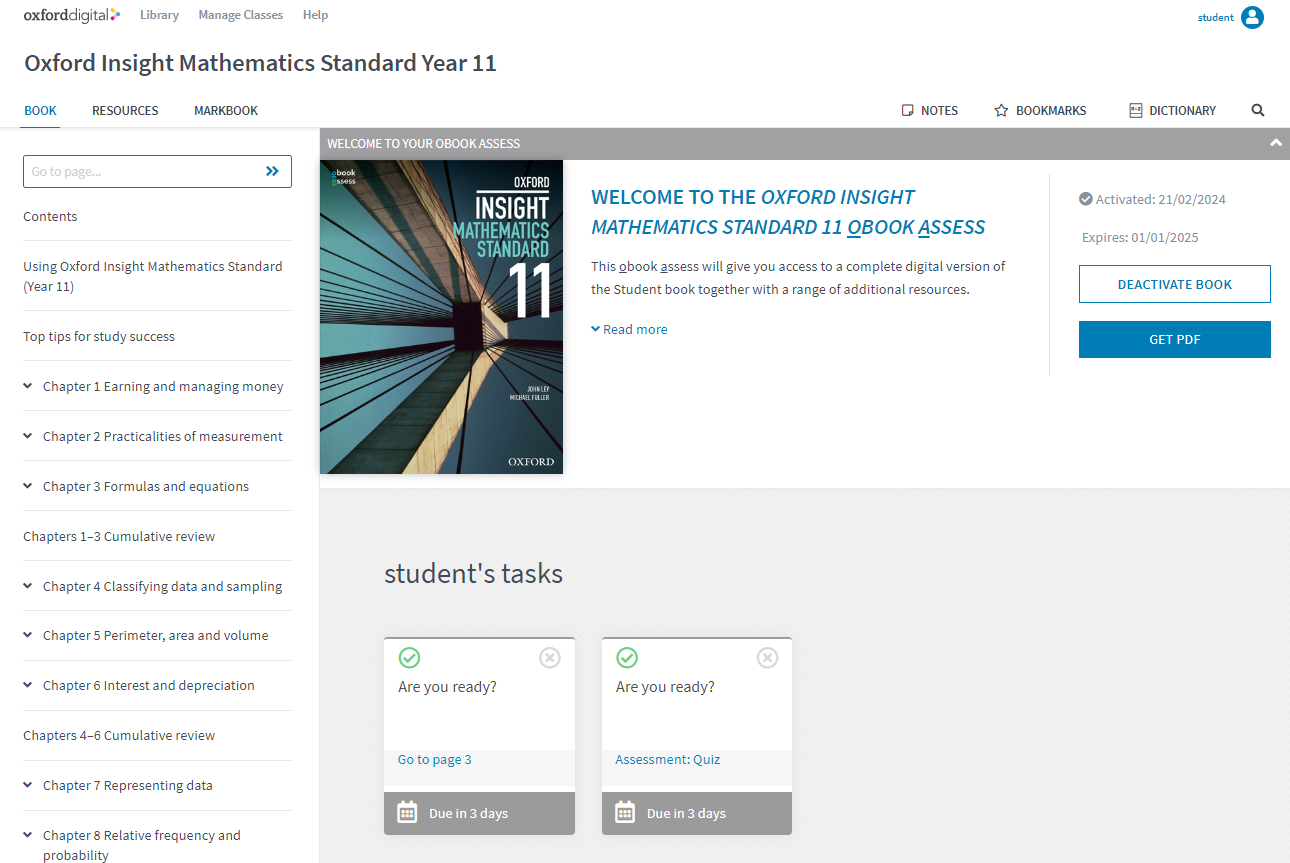
Task: Click 'Due in 3 days' on page 3 card
Action: point(468,813)
